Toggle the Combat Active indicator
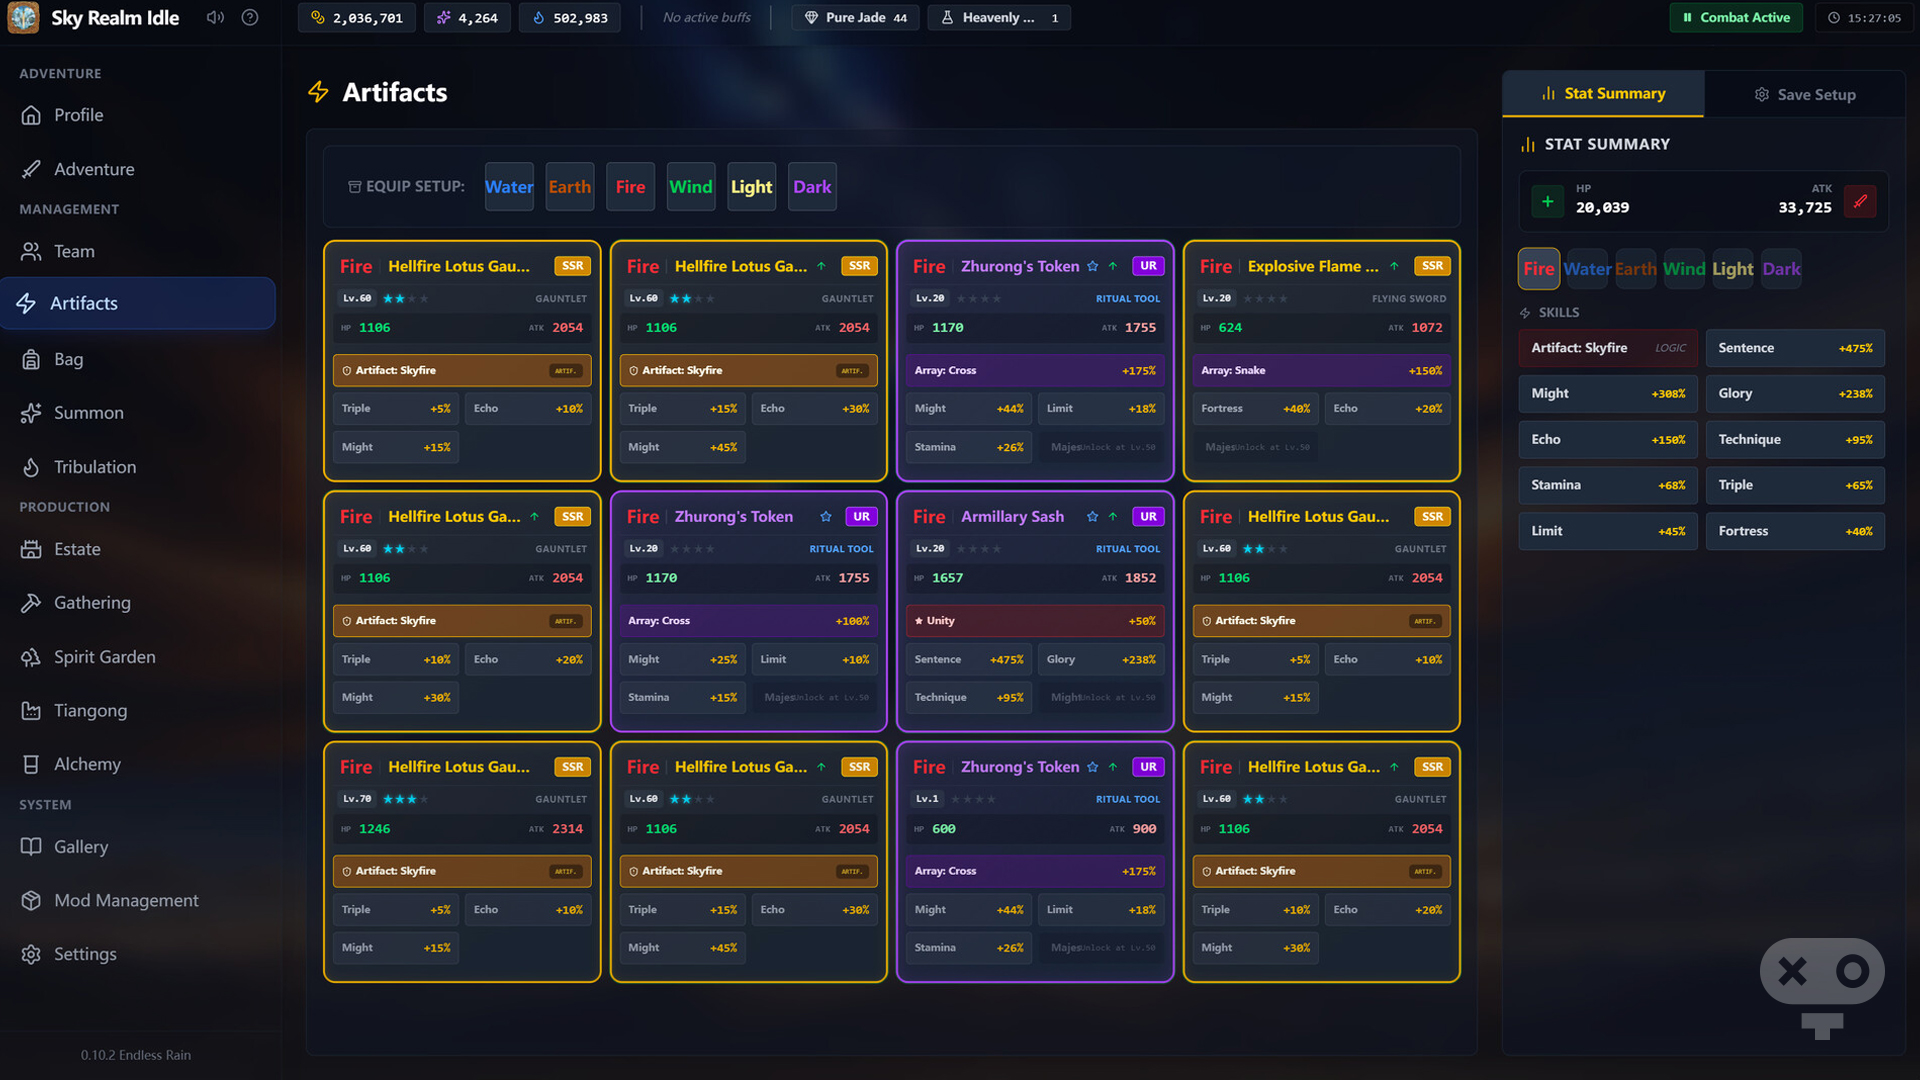Viewport: 1920px width, 1080px height. [x=1736, y=17]
